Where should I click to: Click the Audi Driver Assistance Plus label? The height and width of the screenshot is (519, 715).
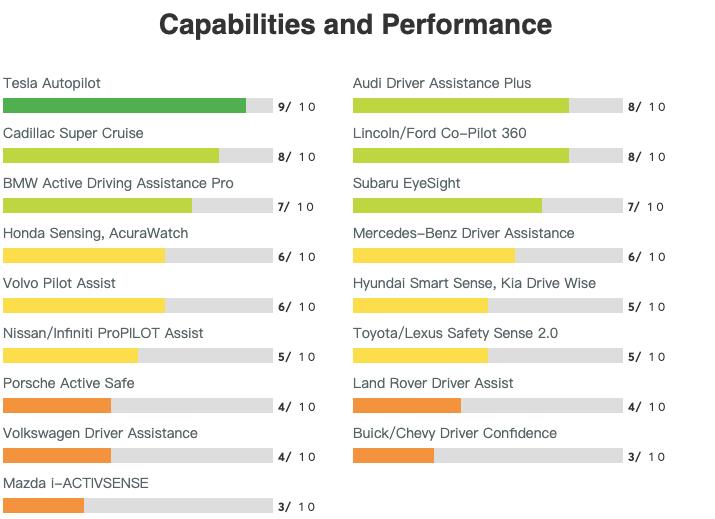click(x=442, y=83)
